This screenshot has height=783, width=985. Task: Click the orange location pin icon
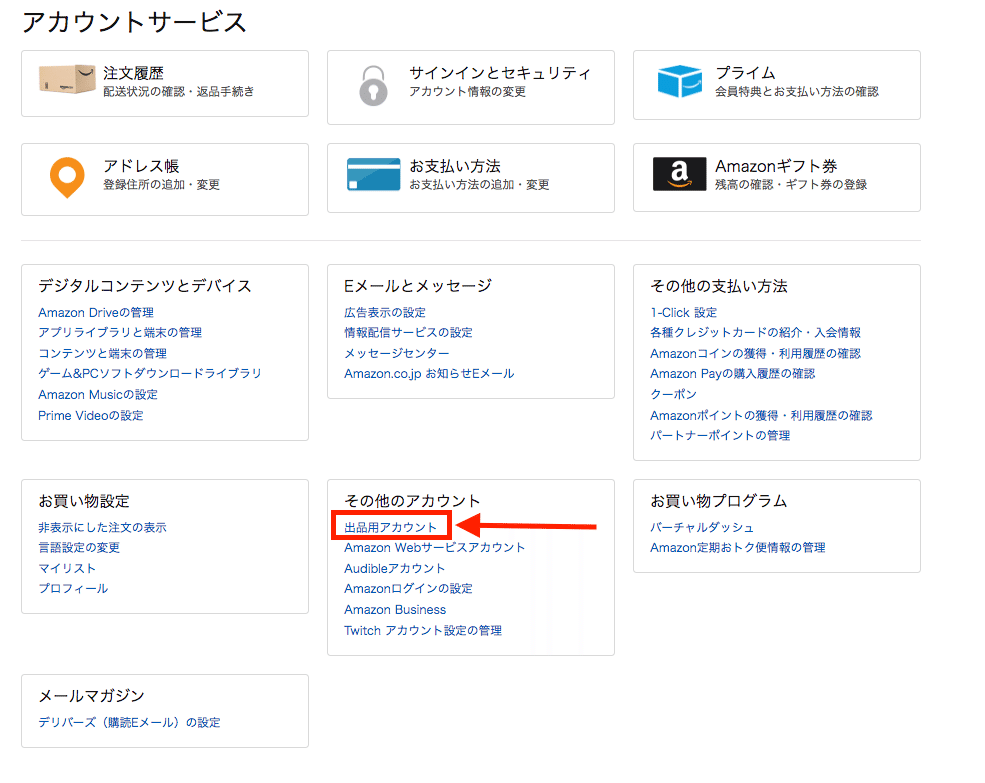click(67, 177)
